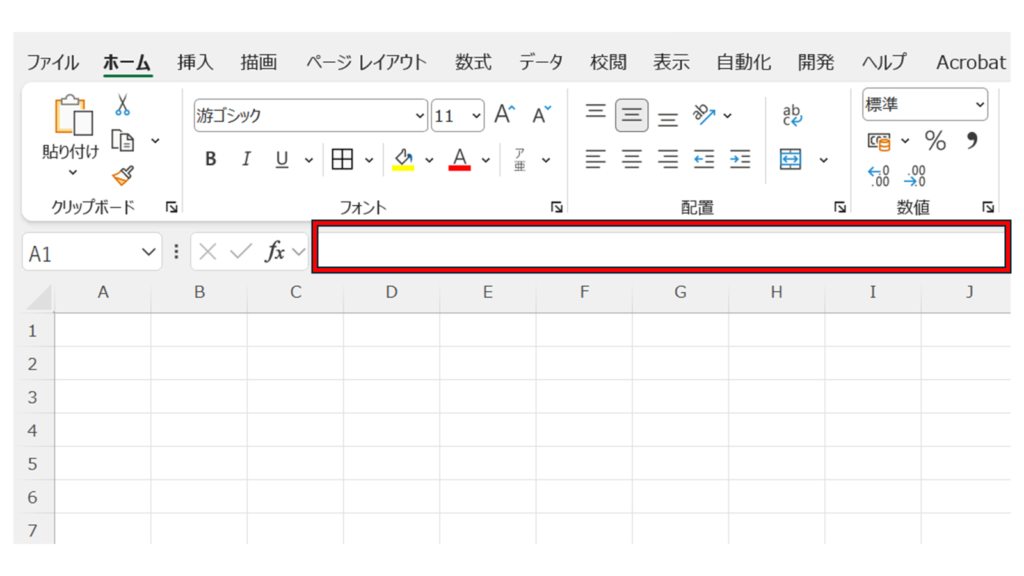This screenshot has width=1024, height=576.
Task: Open the 挿入 ribbon tab
Action: (x=195, y=62)
